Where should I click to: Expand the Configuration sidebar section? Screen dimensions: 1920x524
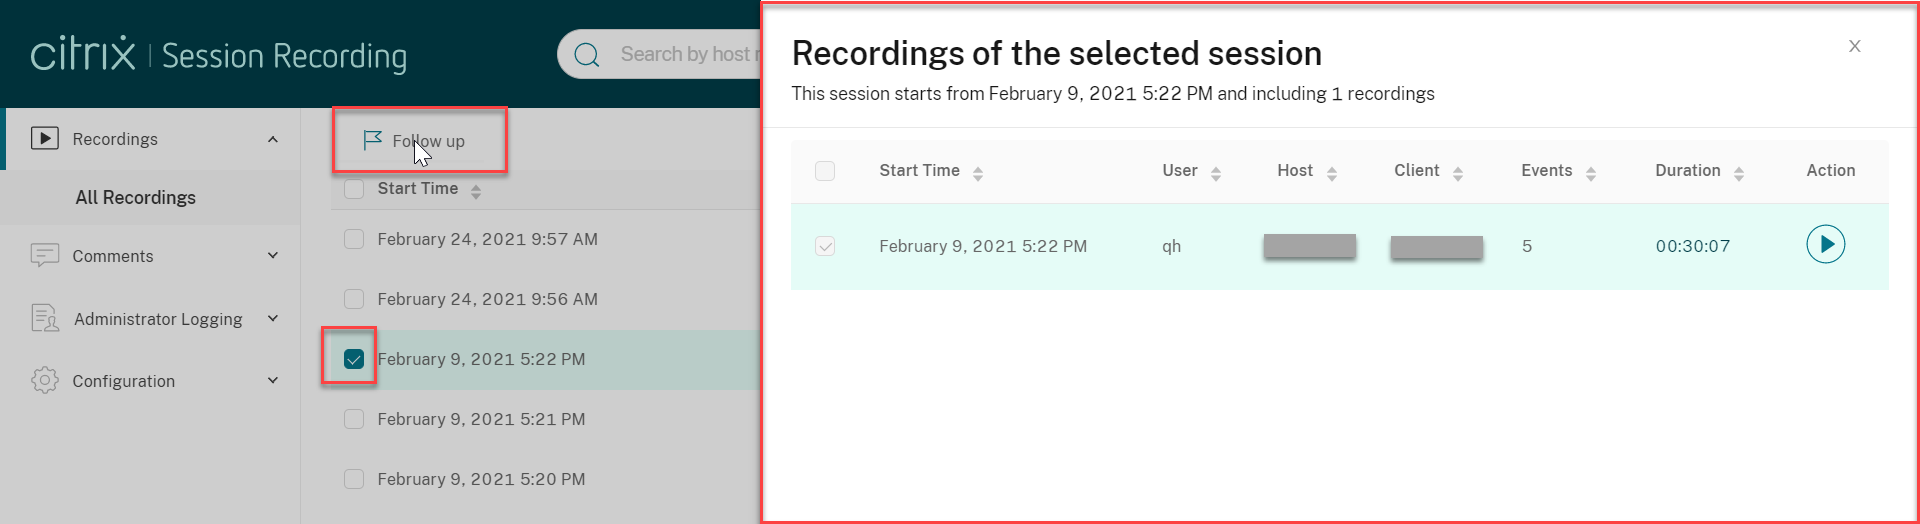tap(273, 380)
